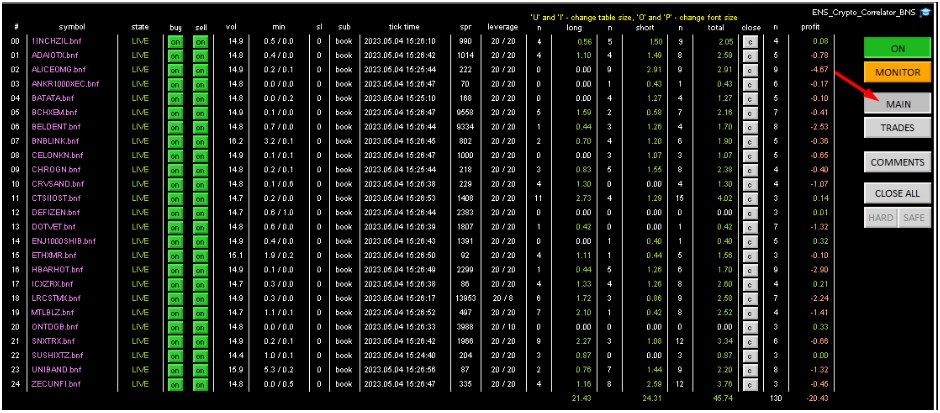Screen dimensions: 940x413
Task: Close positions for ZECUNFI.bnf with c button
Action: tap(751, 384)
